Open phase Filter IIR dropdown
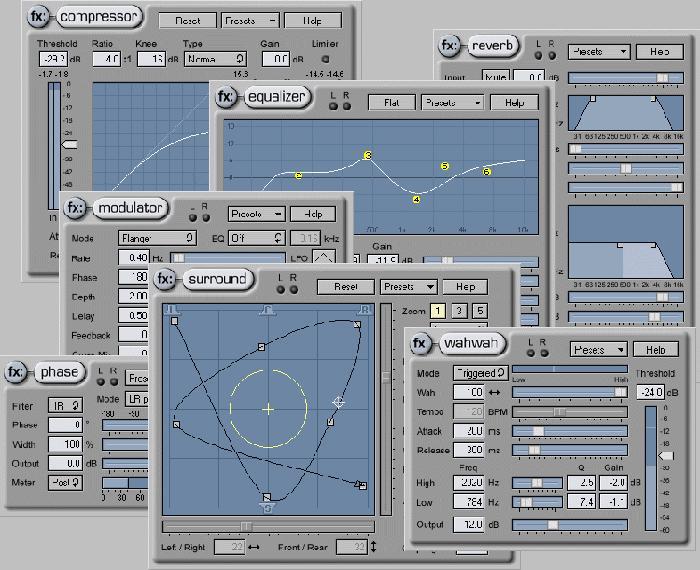 click(65, 405)
